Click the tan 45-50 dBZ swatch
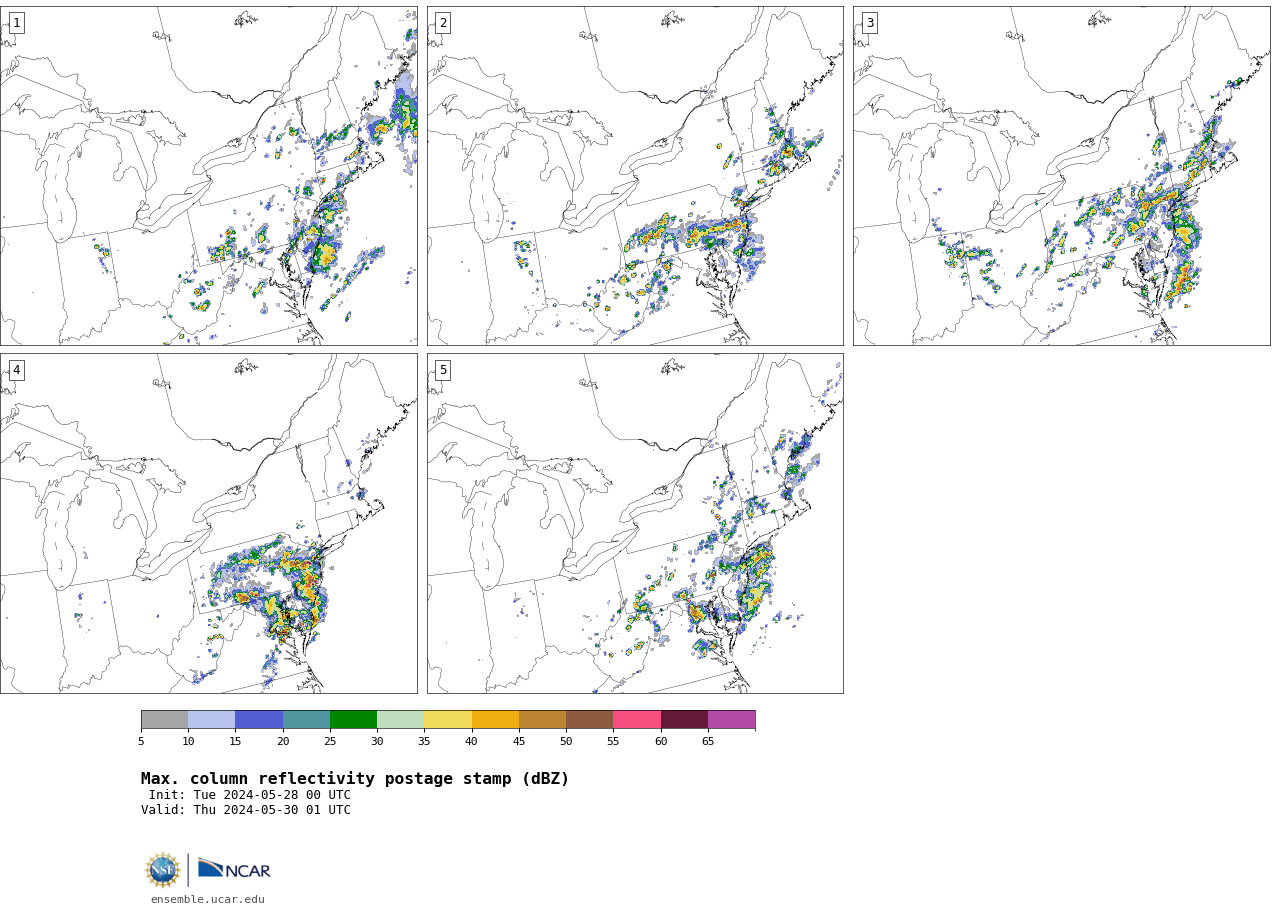 point(542,720)
